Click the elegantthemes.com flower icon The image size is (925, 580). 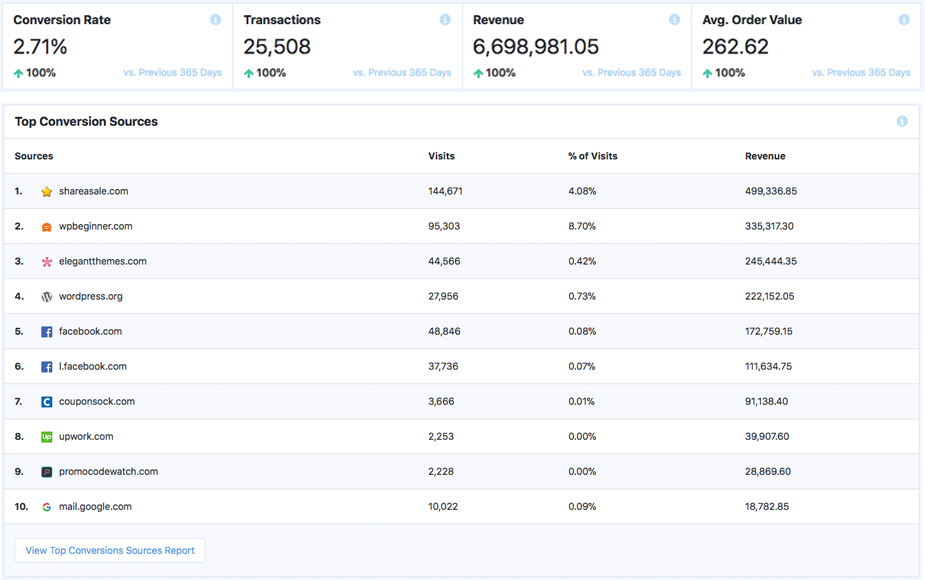tap(46, 261)
